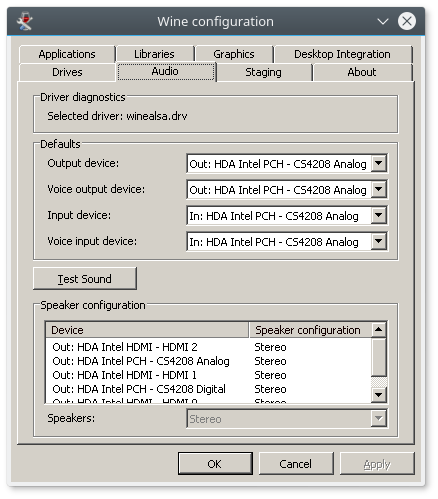Close the Wine configuration window
The image size is (438, 499).
(x=407, y=21)
